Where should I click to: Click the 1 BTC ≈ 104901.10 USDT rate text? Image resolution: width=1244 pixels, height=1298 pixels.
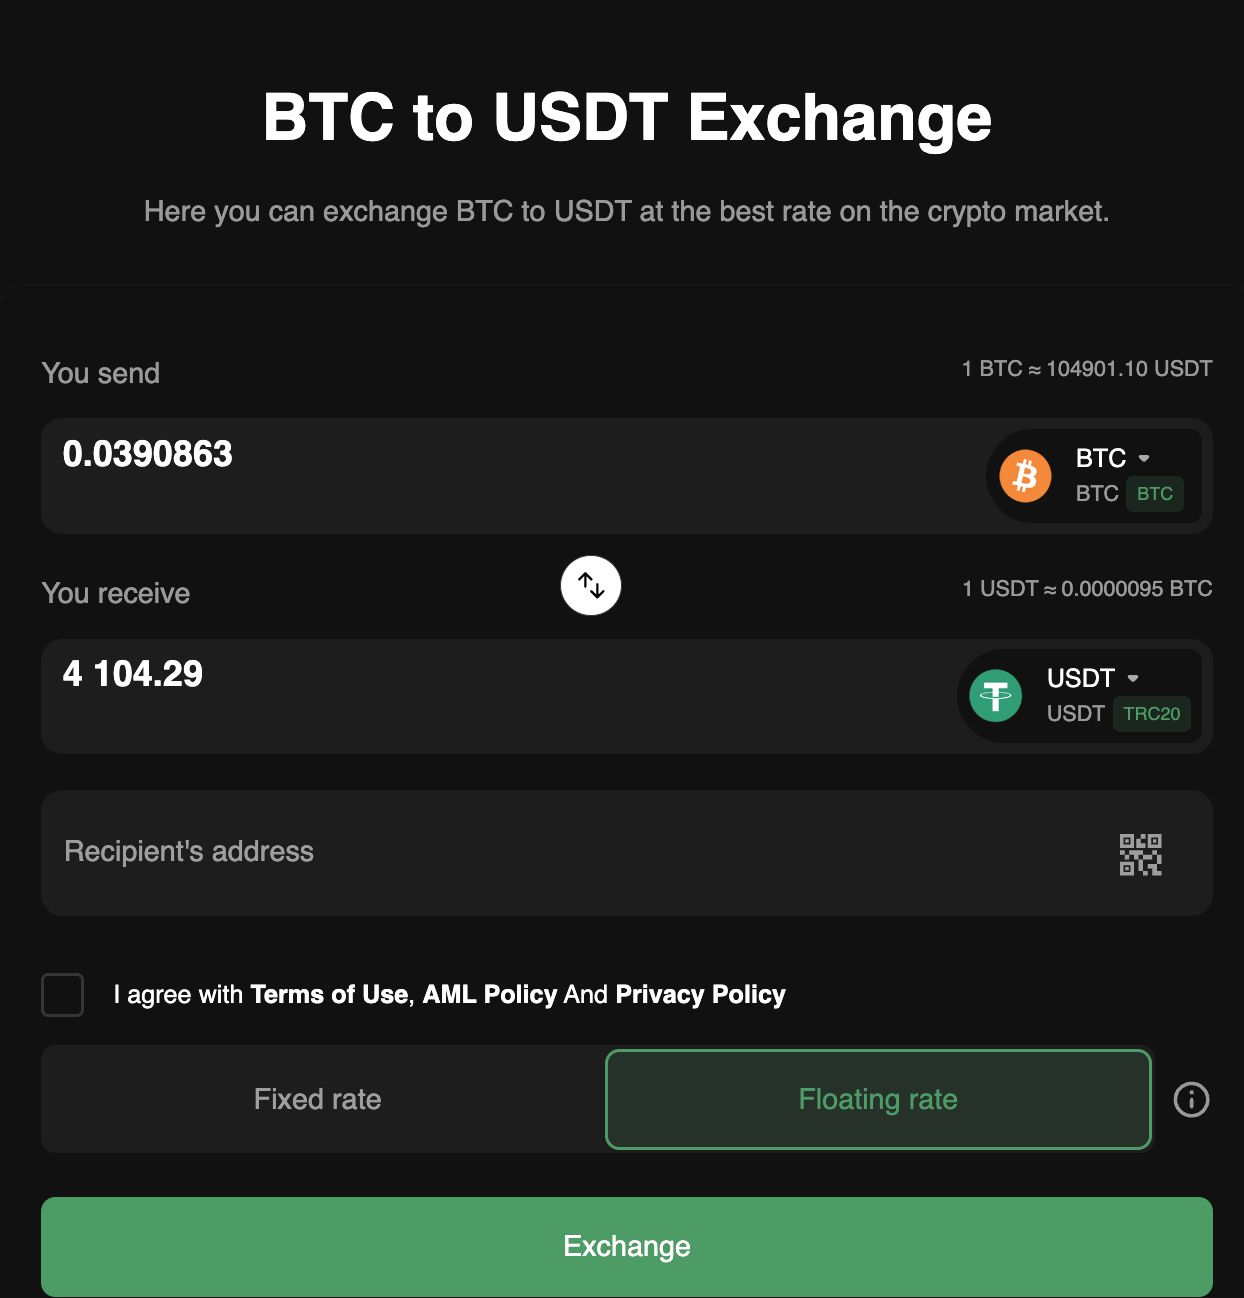point(1087,369)
